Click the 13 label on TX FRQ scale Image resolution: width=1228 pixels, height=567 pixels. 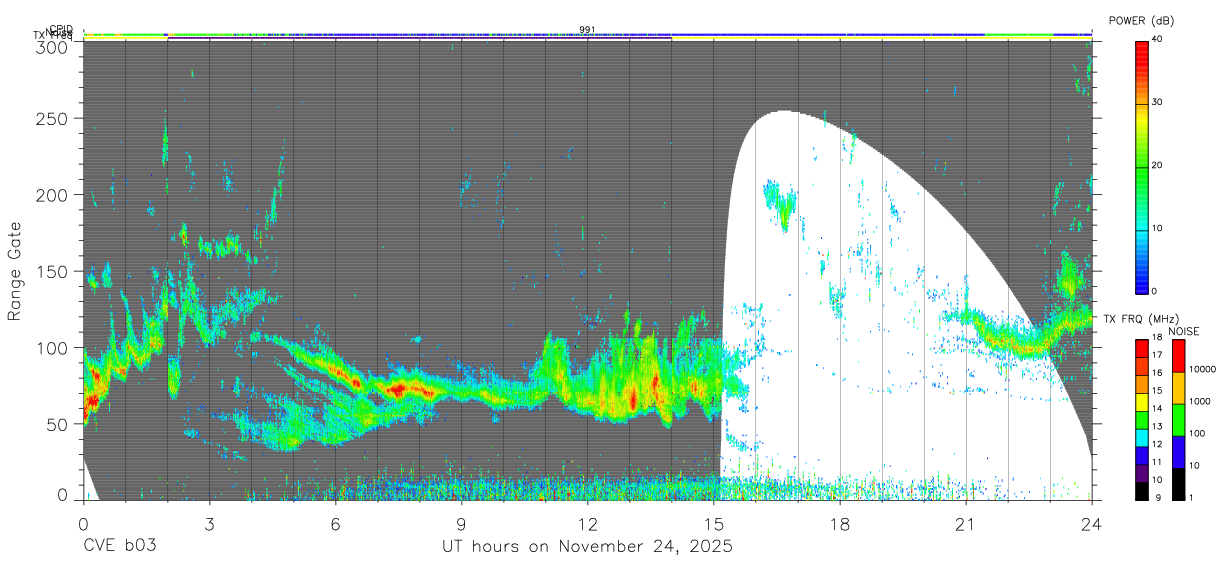tap(1156, 427)
